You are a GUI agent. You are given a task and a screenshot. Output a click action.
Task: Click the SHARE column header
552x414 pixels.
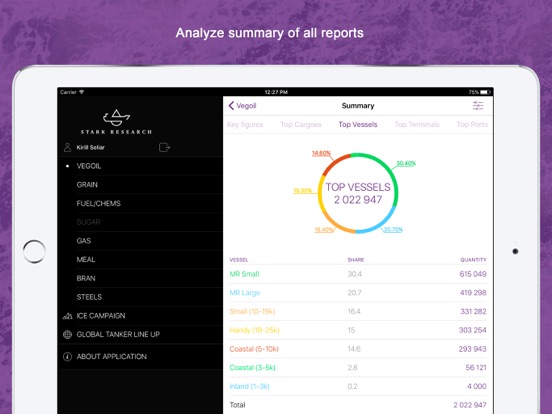point(356,260)
